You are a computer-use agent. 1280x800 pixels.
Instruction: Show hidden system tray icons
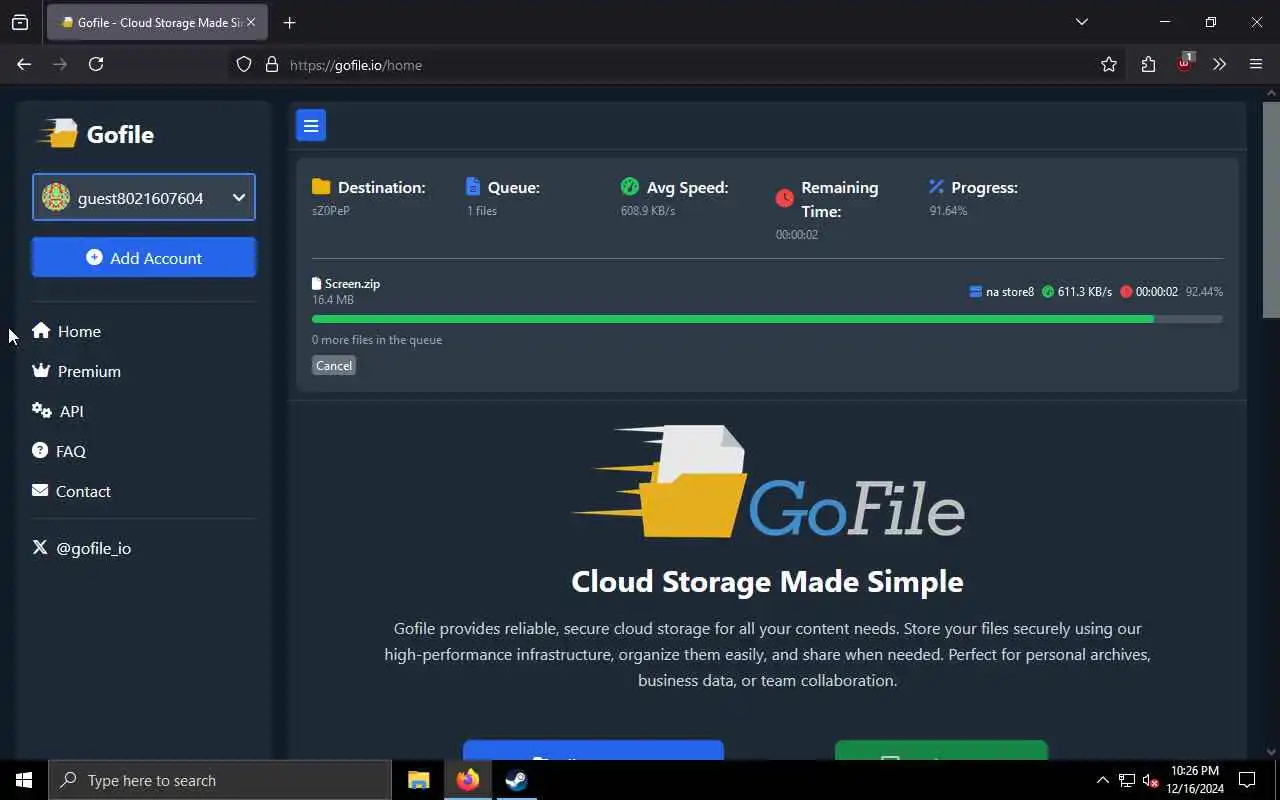[x=1102, y=780]
